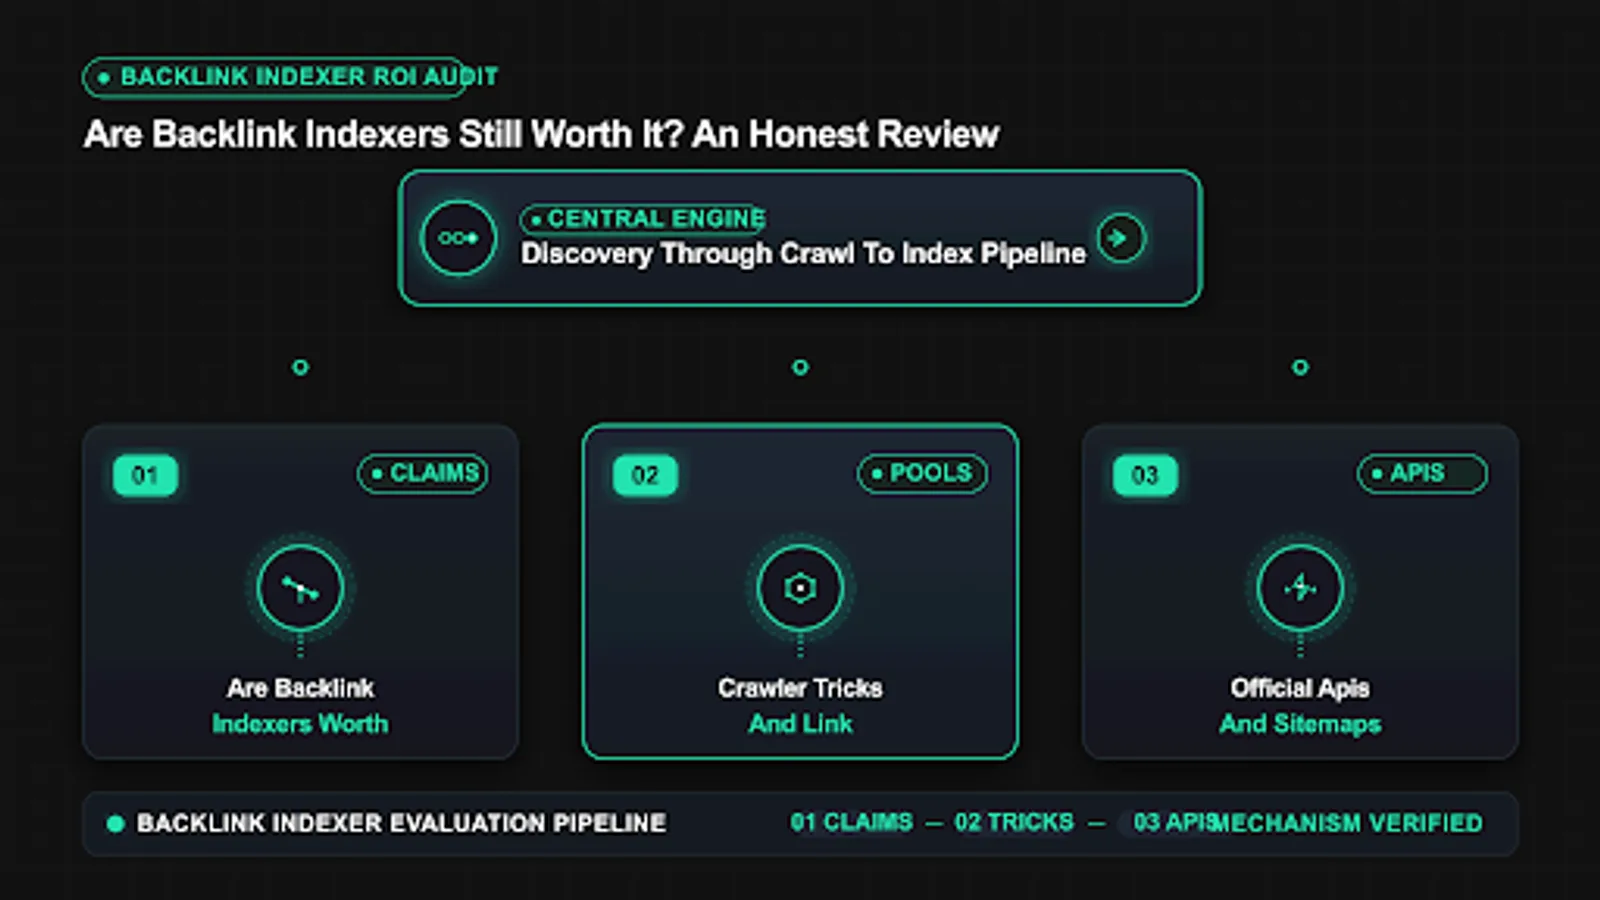Screen dimensions: 1600x900
Task: Click 'And Sitemaps' green subtitle
Action: click(1300, 724)
